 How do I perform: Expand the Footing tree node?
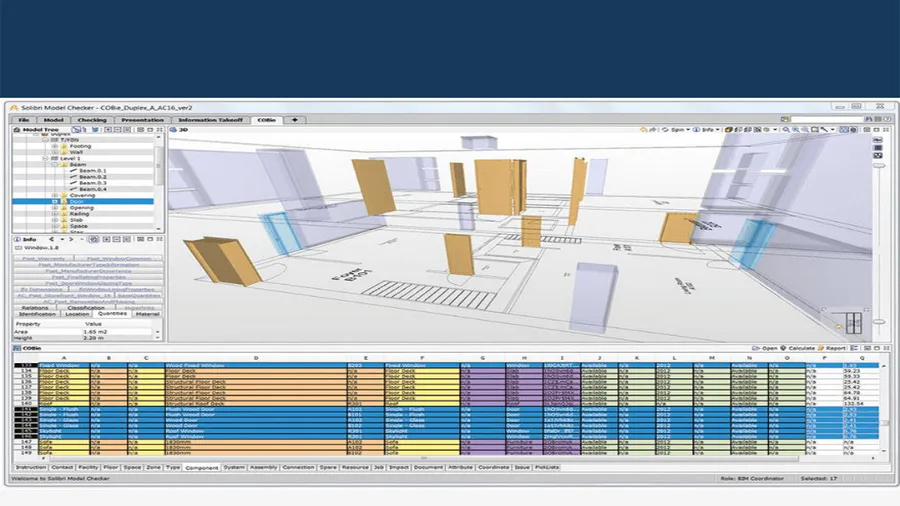click(55, 146)
